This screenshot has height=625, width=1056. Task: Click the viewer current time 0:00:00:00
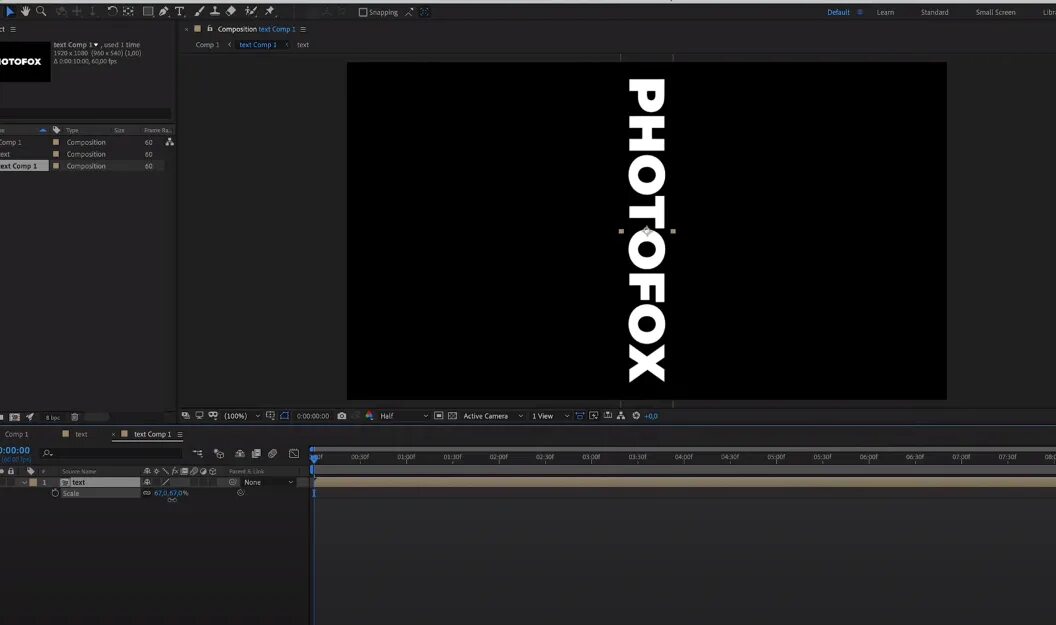coord(312,416)
